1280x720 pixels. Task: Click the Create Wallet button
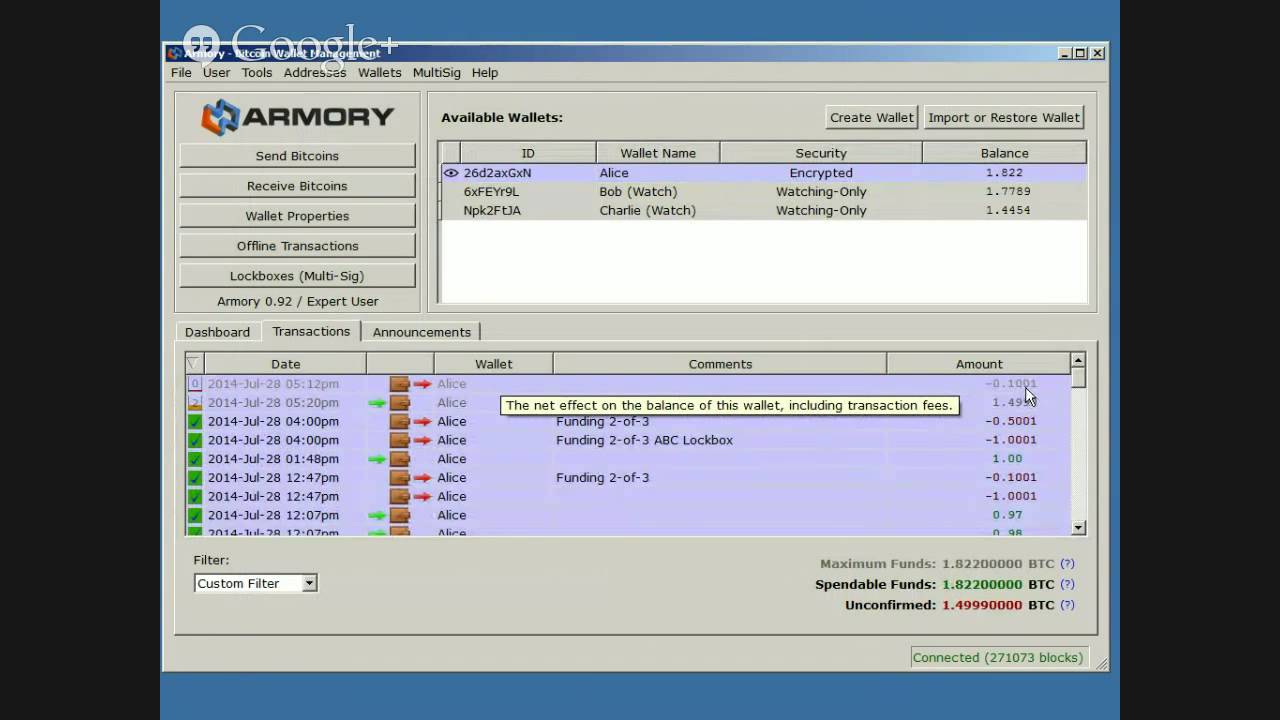pos(872,117)
